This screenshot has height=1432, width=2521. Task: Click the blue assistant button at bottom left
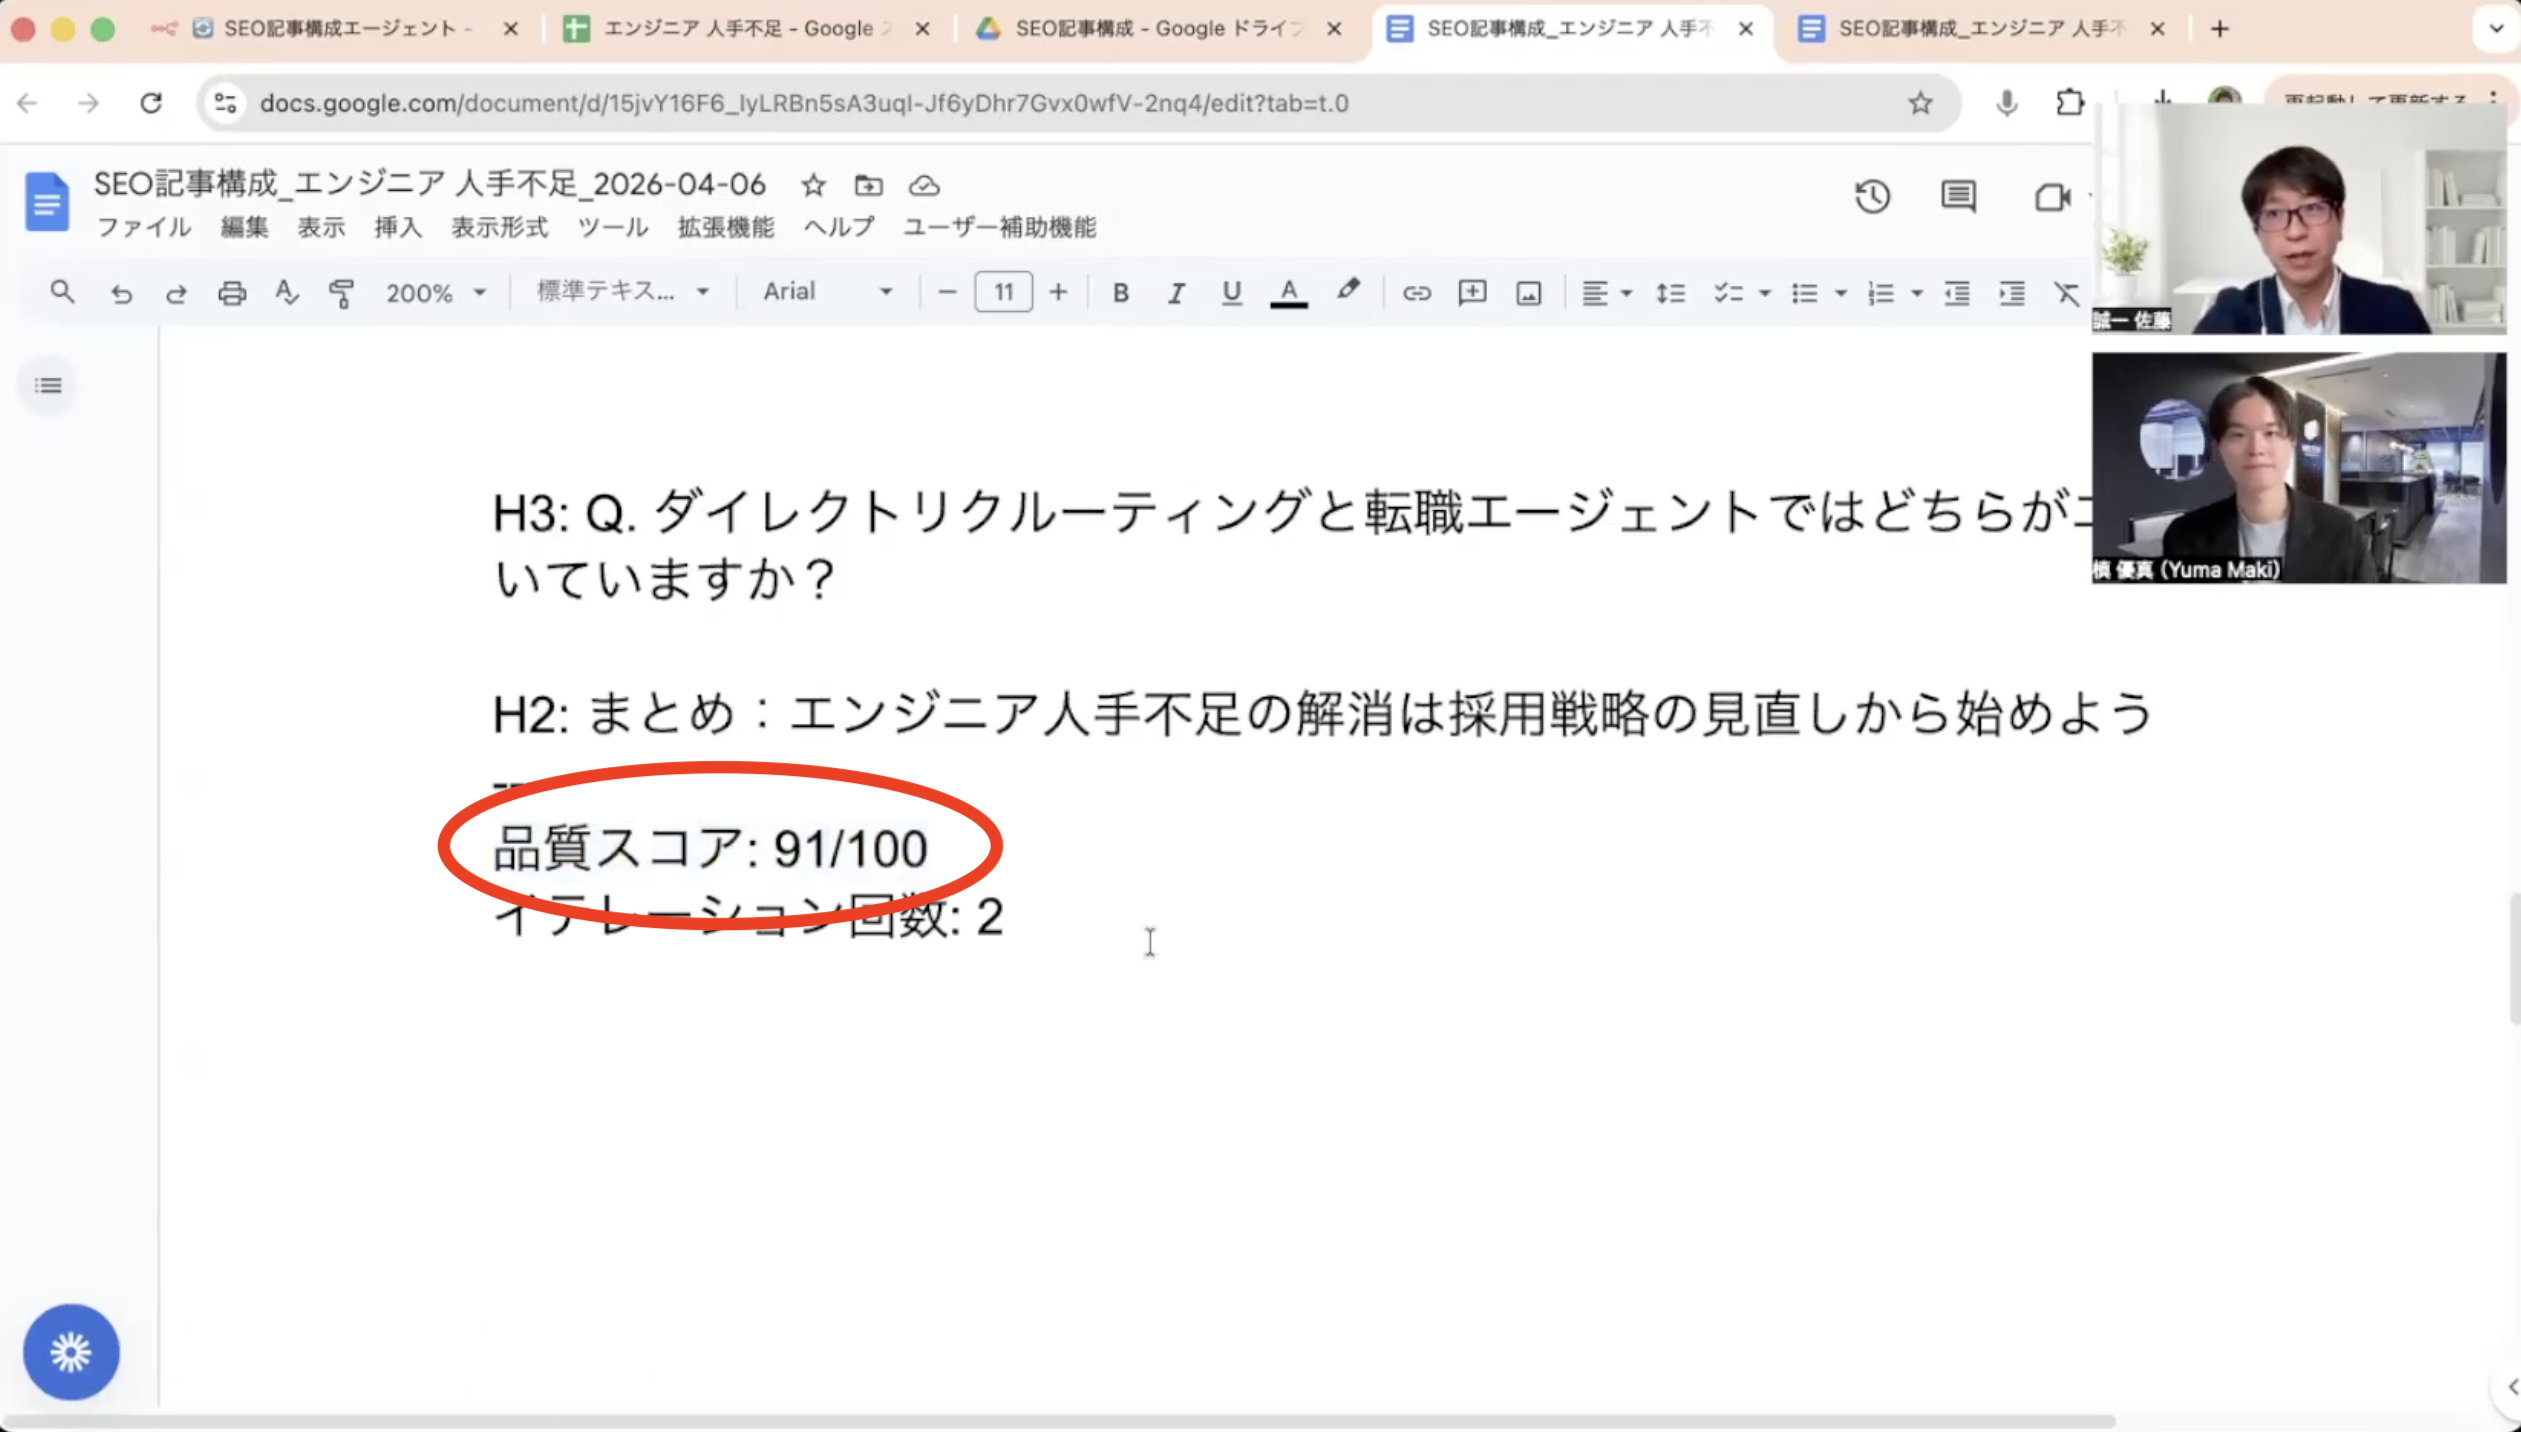point(71,1352)
